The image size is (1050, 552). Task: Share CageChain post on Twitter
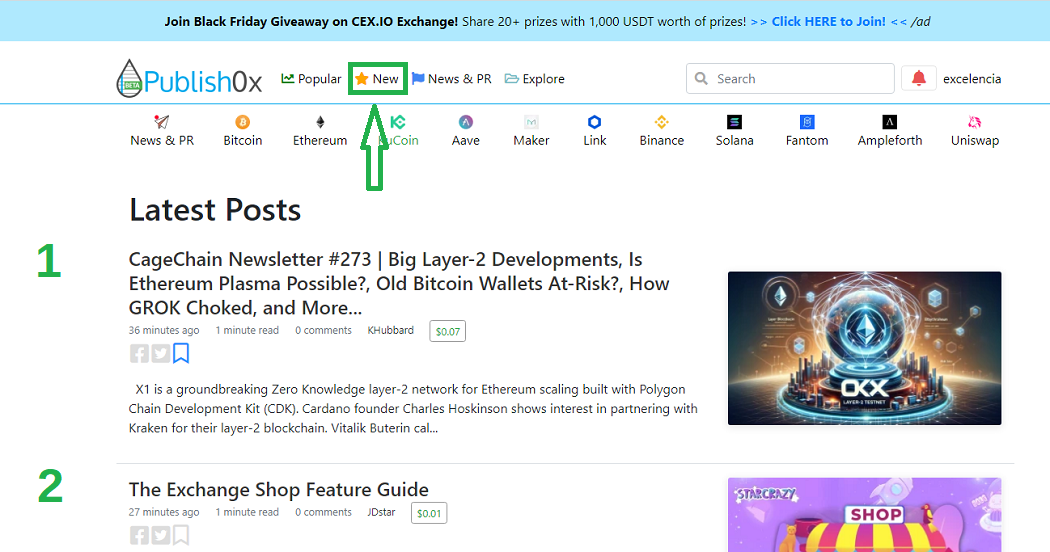(x=161, y=353)
